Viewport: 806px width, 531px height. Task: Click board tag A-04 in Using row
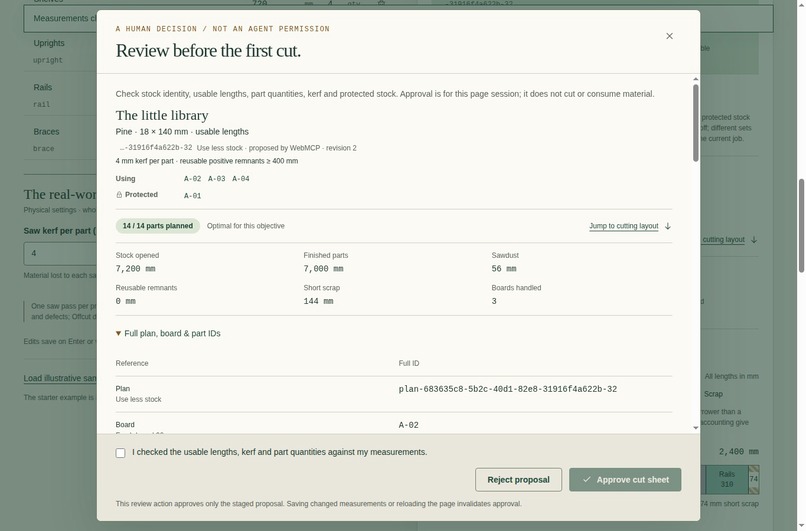tap(241, 179)
